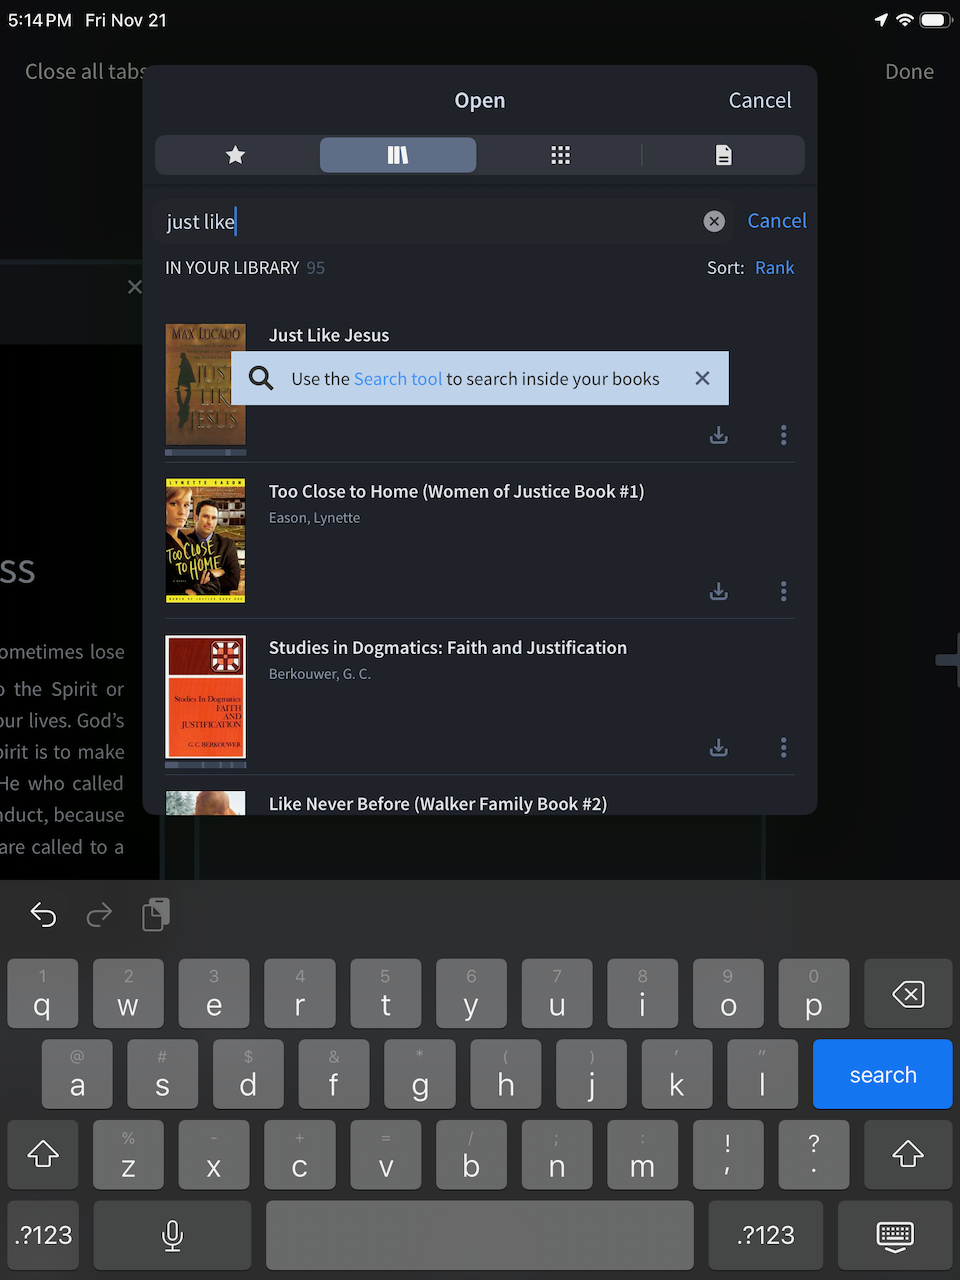Tap the left shift key

pyautogui.click(x=43, y=1154)
